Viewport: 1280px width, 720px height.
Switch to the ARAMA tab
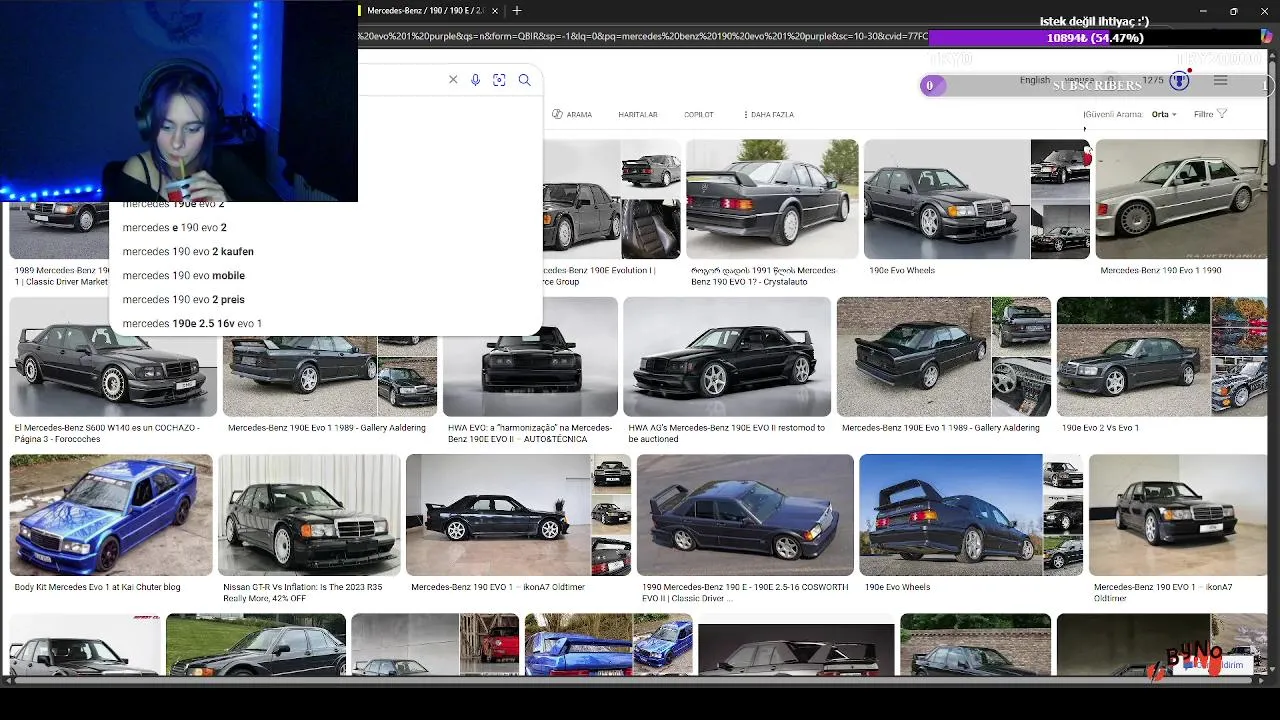[x=572, y=114]
